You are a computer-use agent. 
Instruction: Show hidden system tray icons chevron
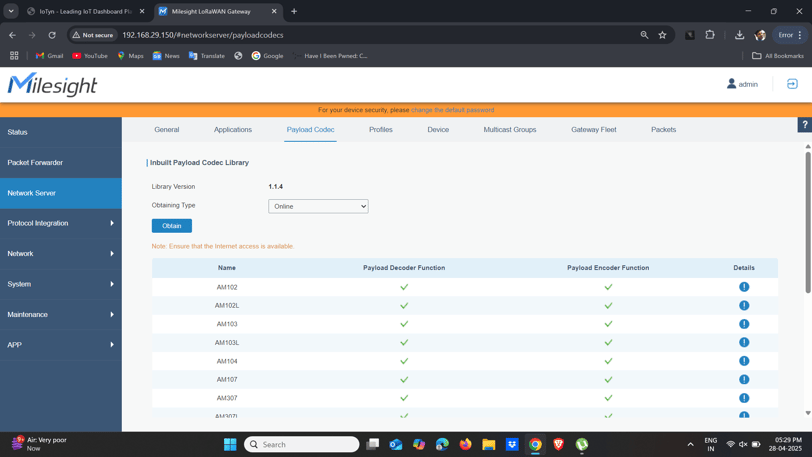tap(690, 445)
